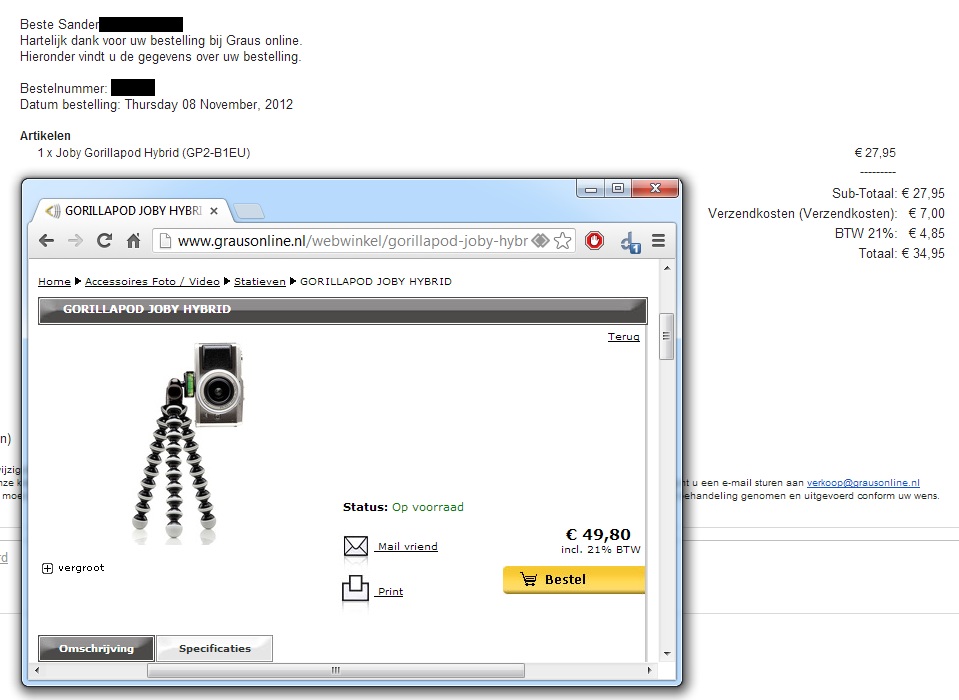
Task: Click the incl. 21% BTW text
Action: (x=601, y=550)
